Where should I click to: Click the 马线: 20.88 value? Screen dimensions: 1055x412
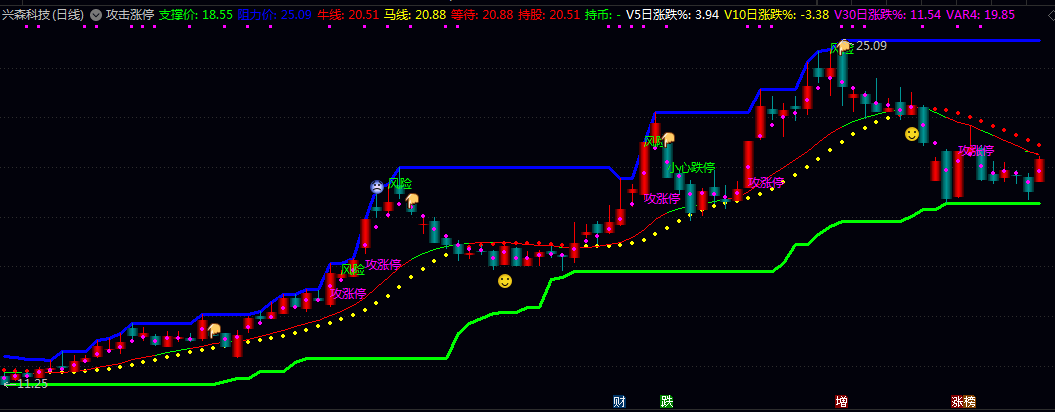[x=414, y=14]
